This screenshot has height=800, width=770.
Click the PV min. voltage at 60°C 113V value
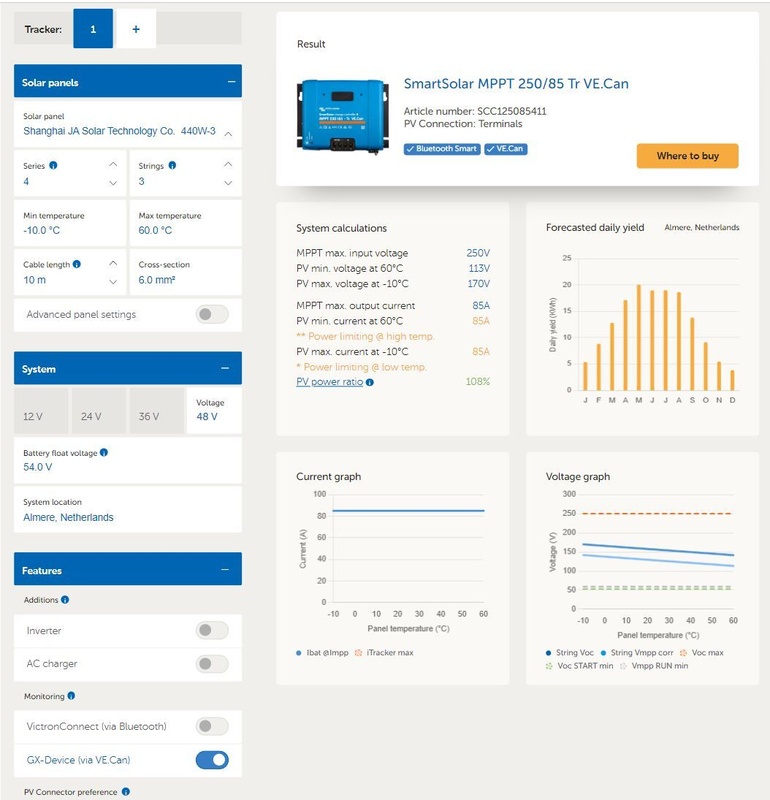[x=479, y=268]
